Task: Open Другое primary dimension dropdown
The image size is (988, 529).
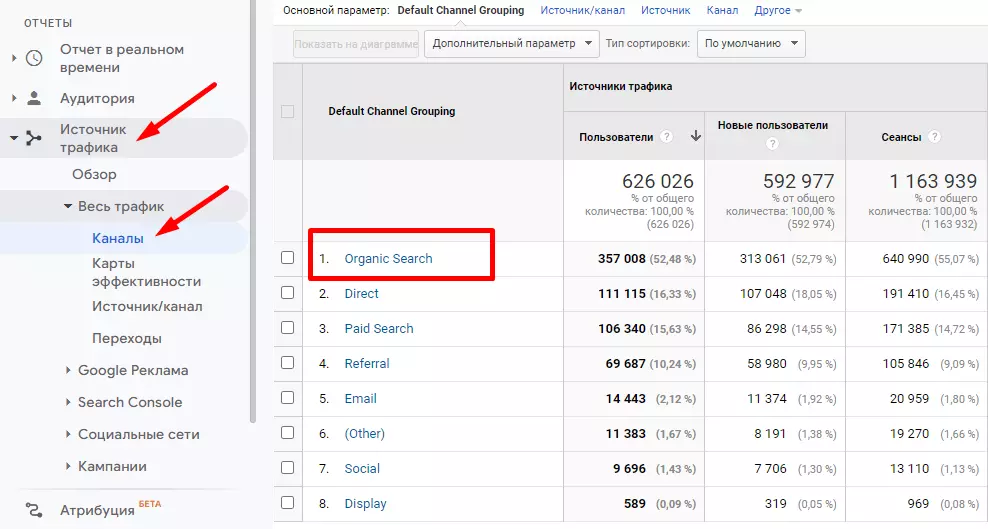Action: click(779, 10)
